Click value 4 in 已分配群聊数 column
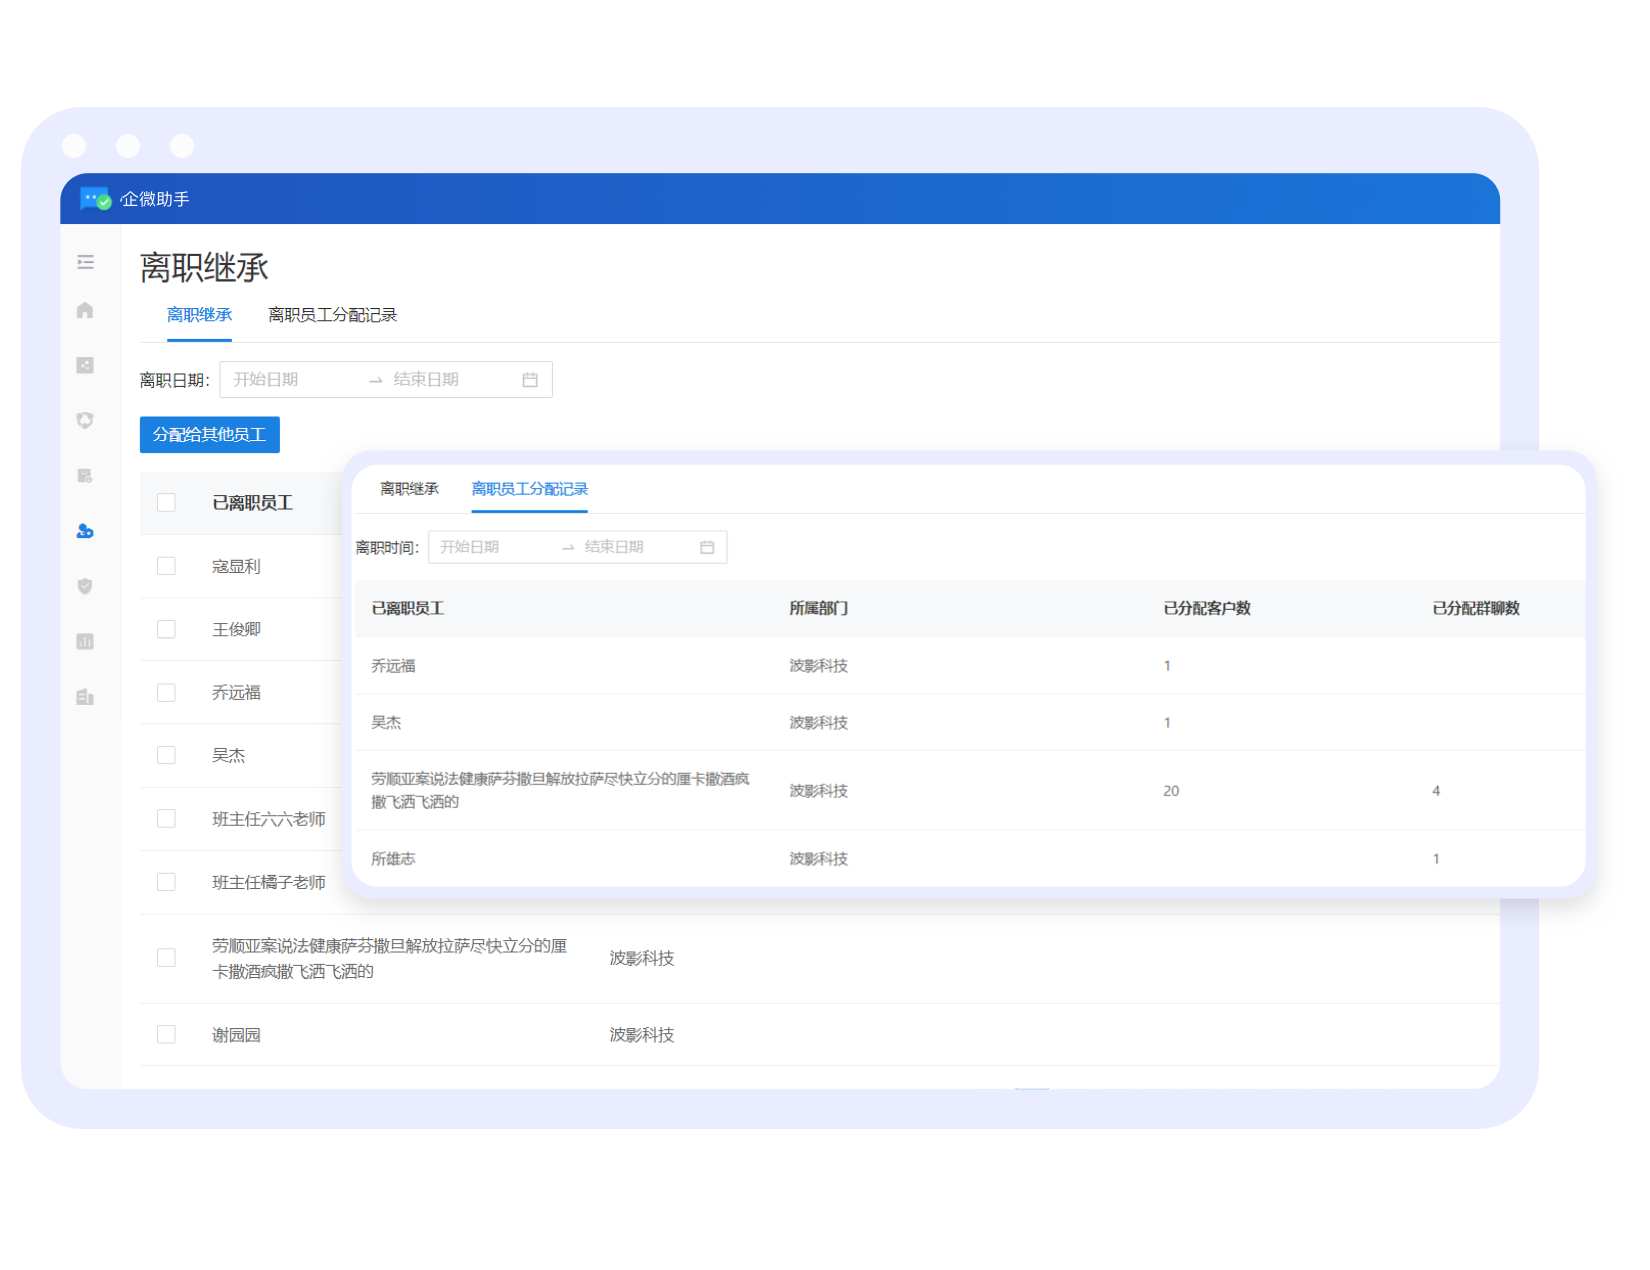The image size is (1650, 1270). click(x=1436, y=791)
